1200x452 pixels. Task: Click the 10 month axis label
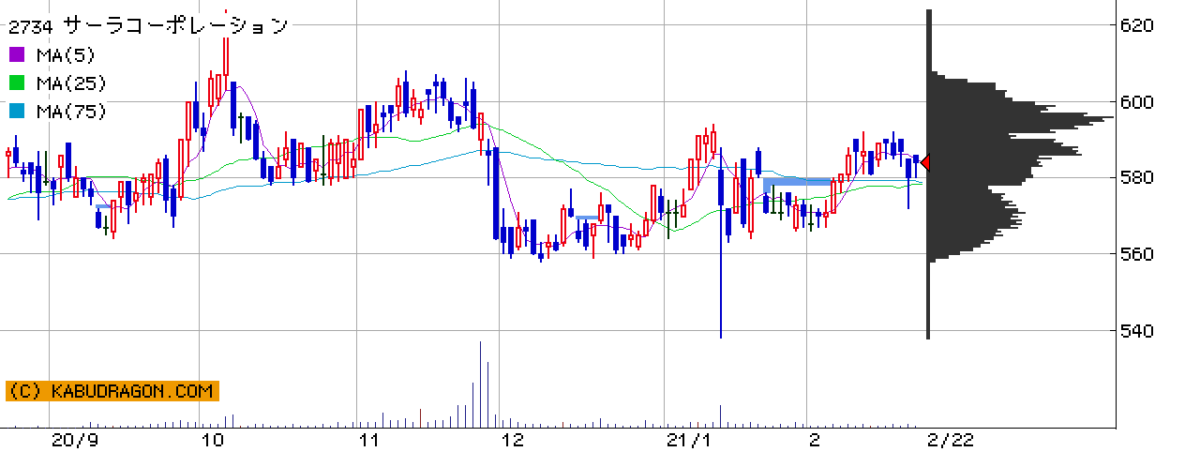pyautogui.click(x=212, y=440)
